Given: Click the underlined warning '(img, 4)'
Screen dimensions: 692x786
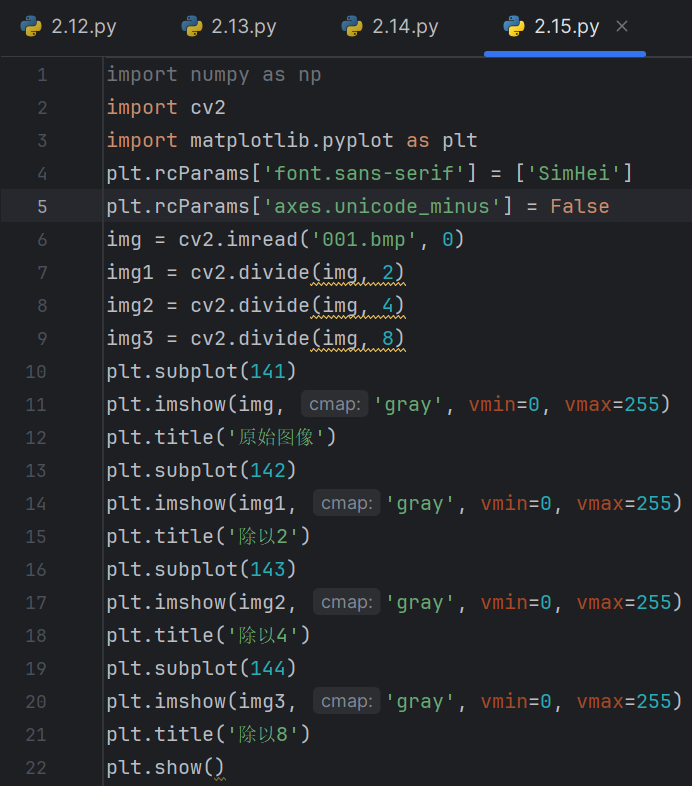Looking at the screenshot, I should click(358, 306).
